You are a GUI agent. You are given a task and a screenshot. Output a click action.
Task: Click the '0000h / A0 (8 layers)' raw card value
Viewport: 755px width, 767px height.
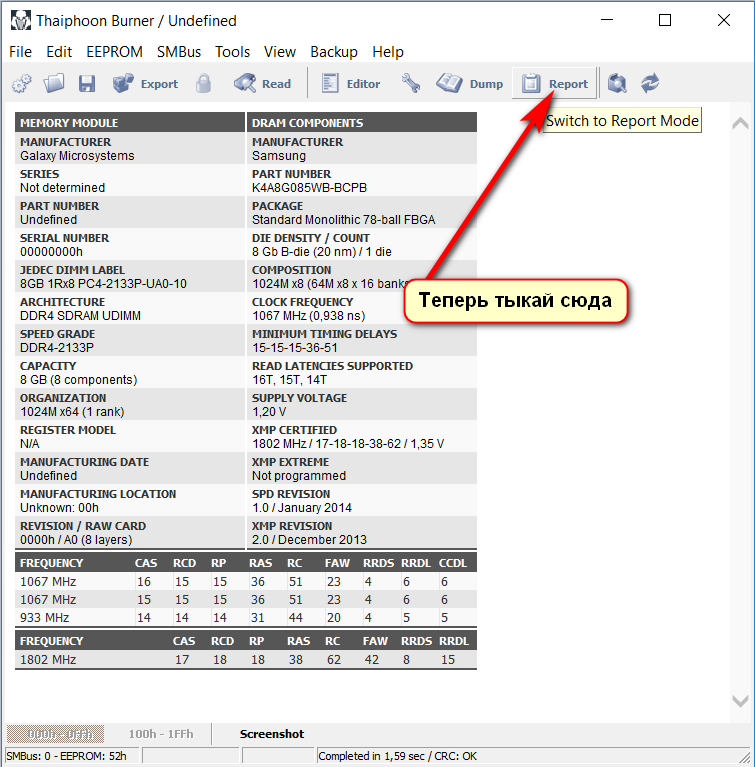[76, 540]
